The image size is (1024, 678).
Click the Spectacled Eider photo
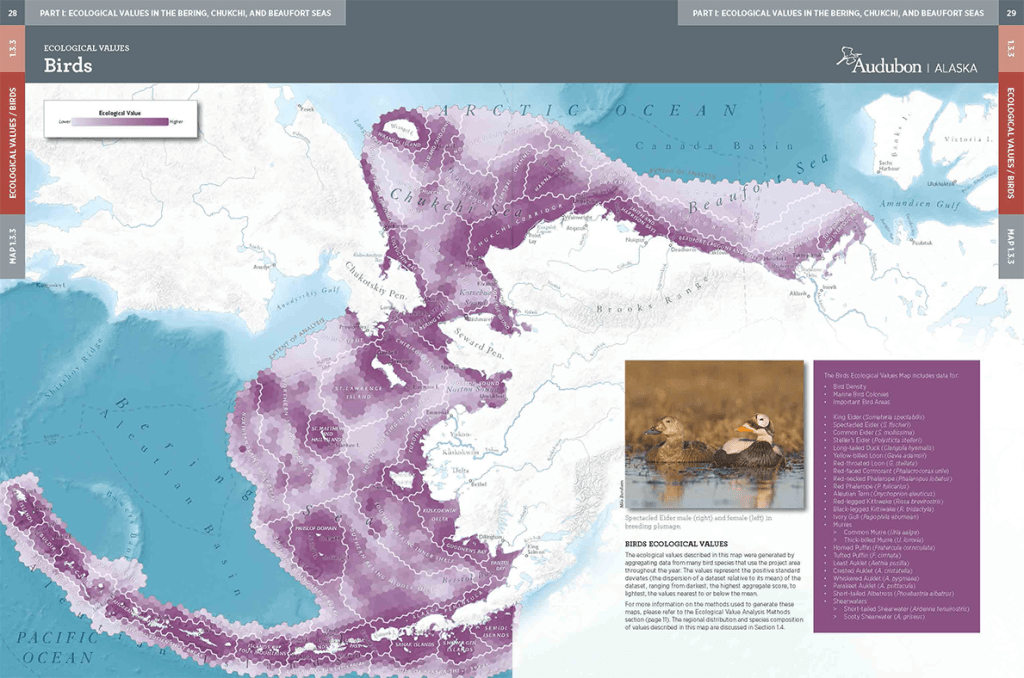[704, 434]
